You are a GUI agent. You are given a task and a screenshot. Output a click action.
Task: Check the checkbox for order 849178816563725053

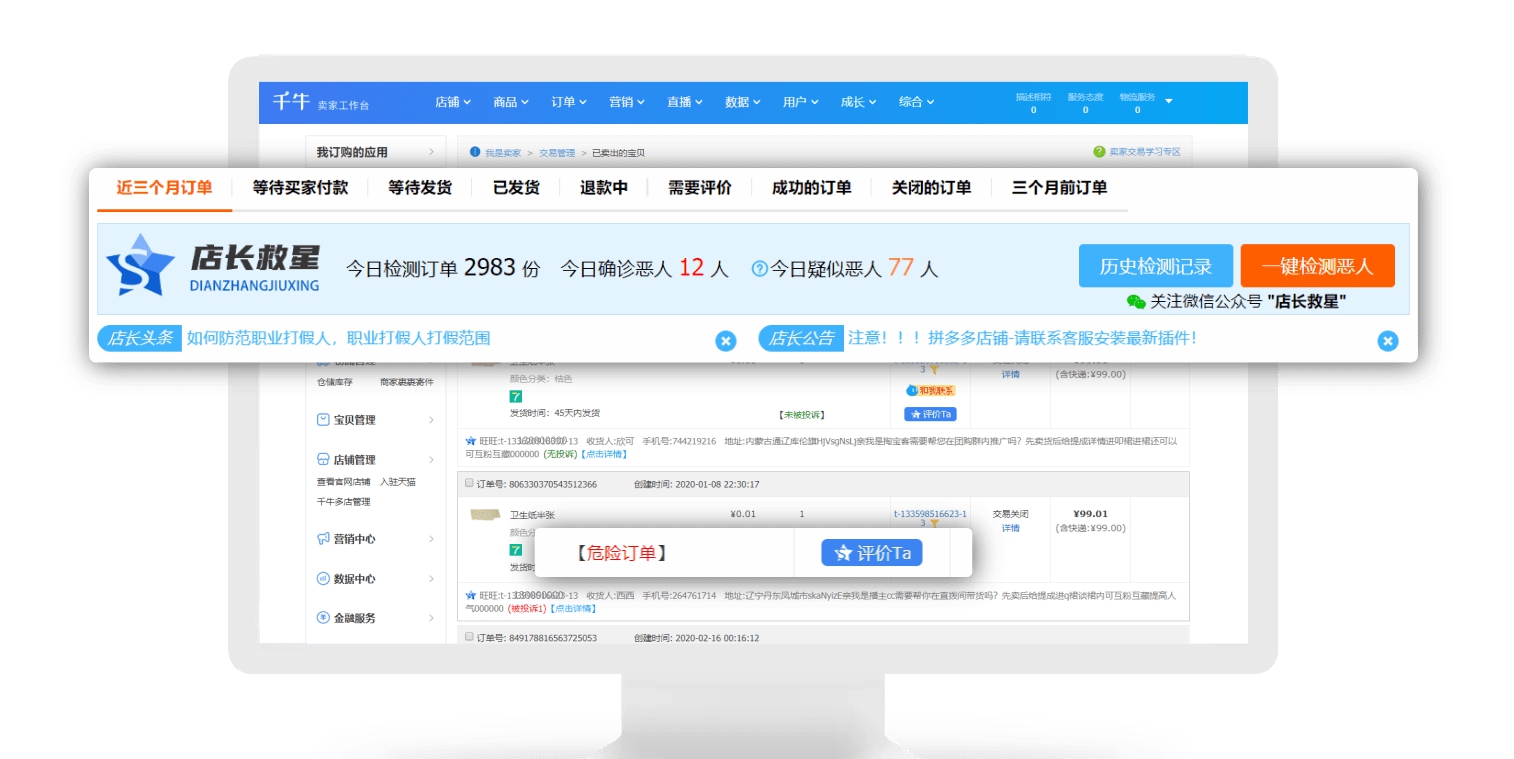[468, 638]
